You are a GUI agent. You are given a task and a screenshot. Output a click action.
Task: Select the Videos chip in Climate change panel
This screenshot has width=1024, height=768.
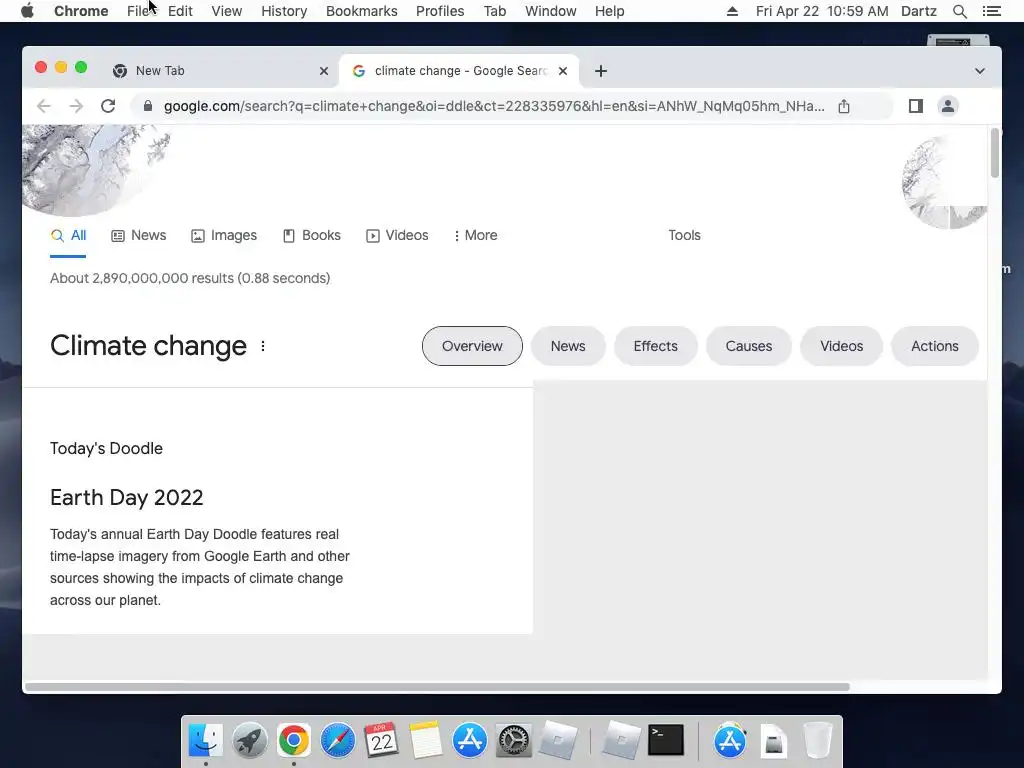tap(841, 346)
